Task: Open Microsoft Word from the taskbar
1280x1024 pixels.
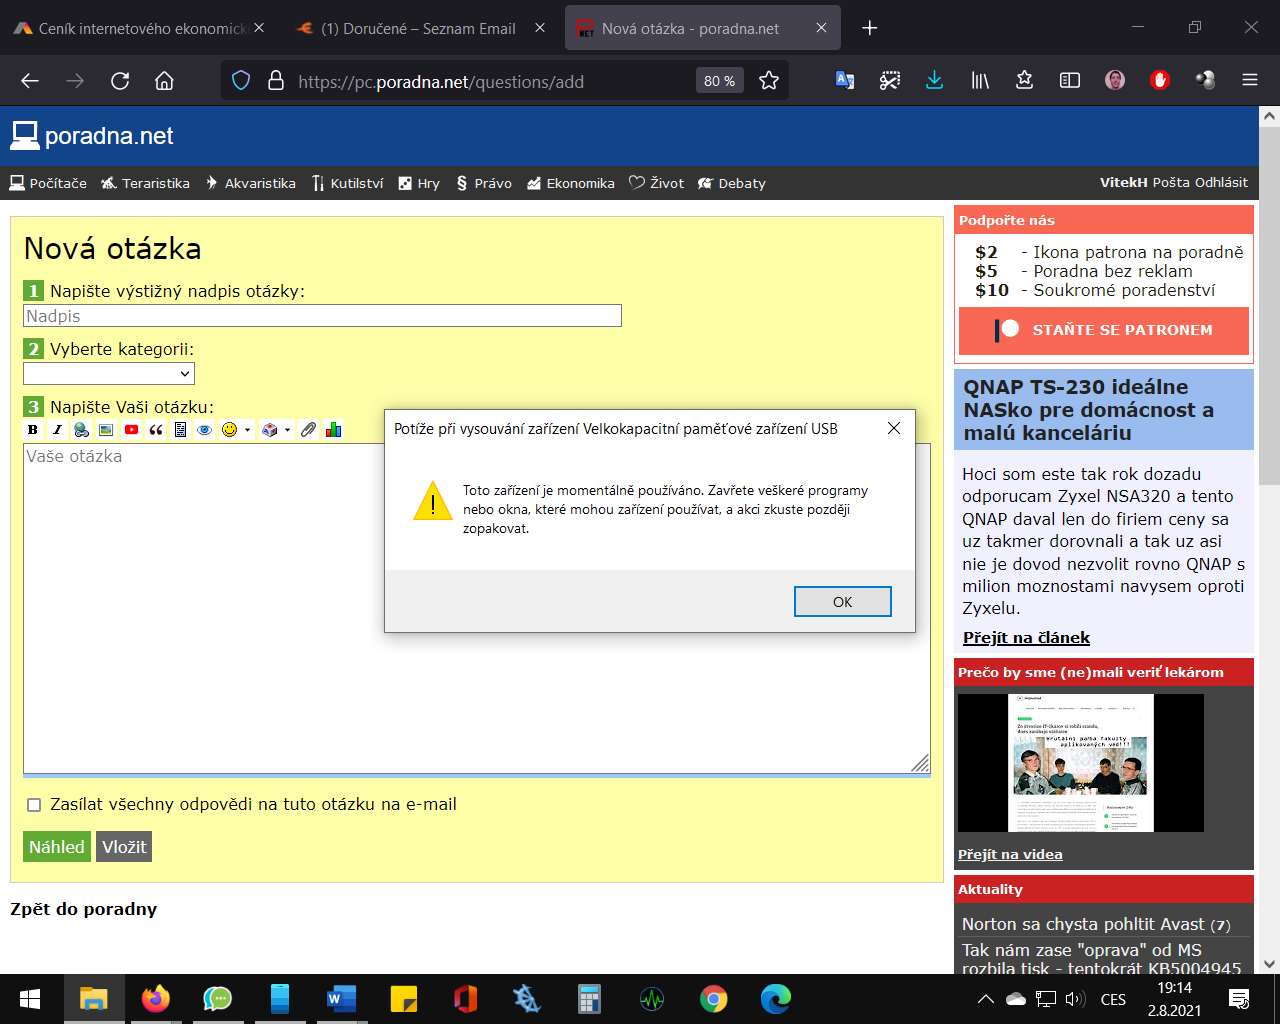Action: (341, 999)
